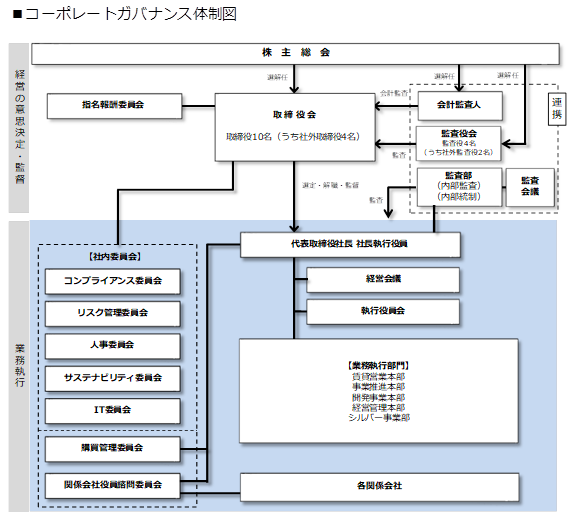Click the 監査会議 box

point(530,187)
